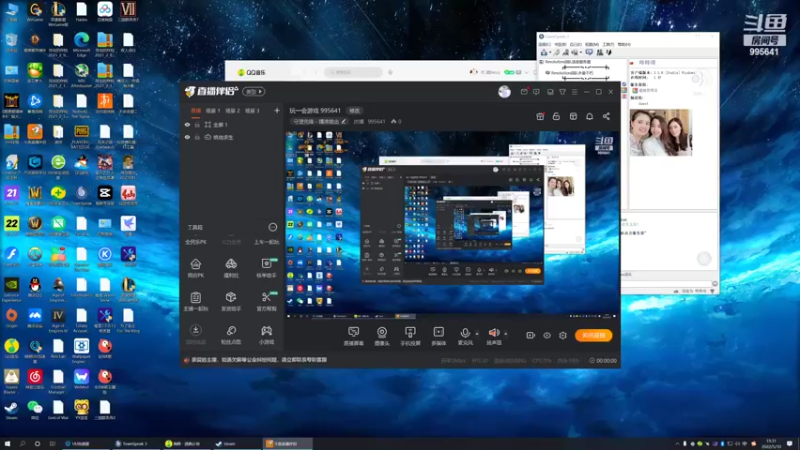Open the layout grid icon beside the bell
This screenshot has width=800, height=450.
click(573, 117)
